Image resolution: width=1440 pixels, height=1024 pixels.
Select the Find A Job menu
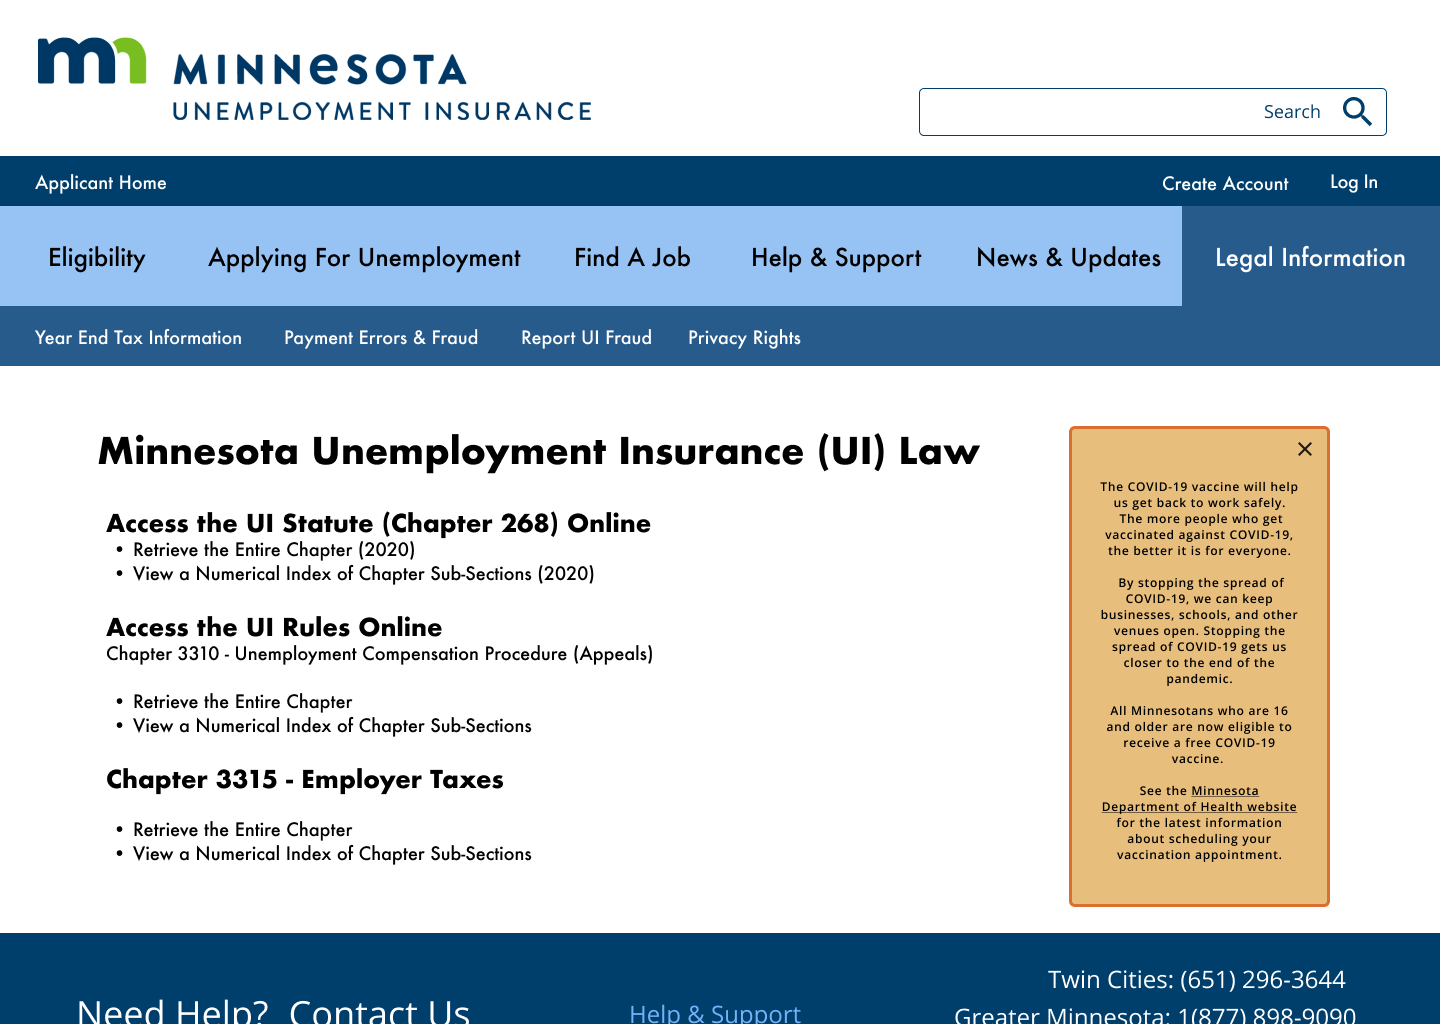point(632,257)
